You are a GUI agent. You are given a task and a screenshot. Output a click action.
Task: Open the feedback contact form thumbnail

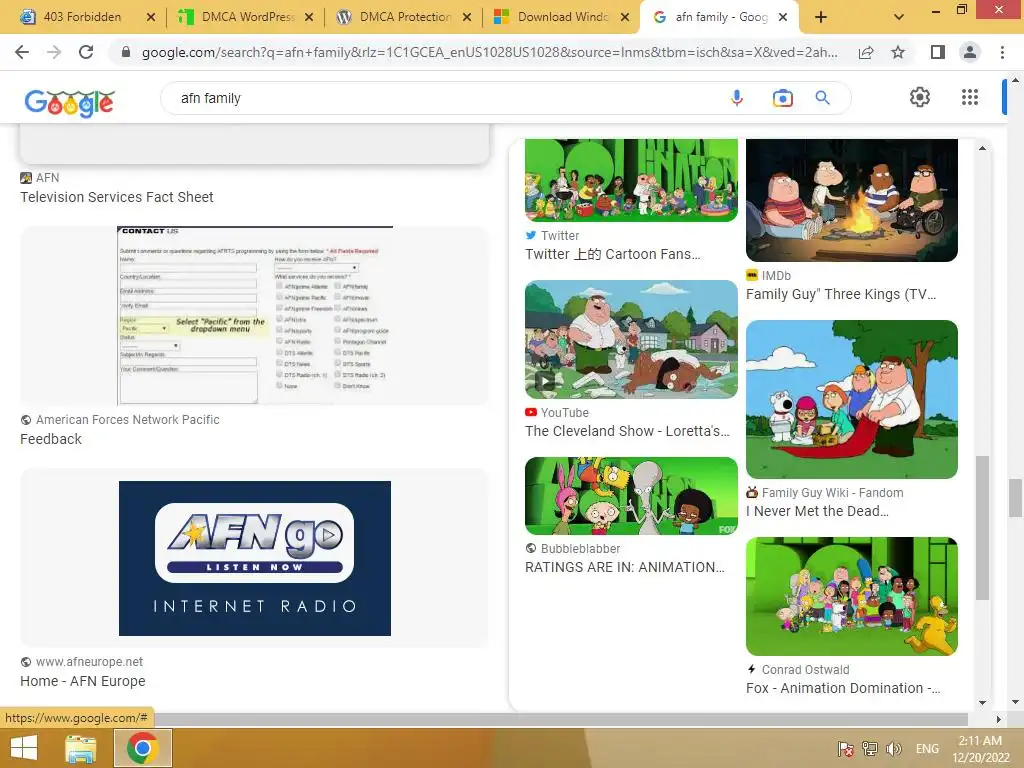click(255, 316)
